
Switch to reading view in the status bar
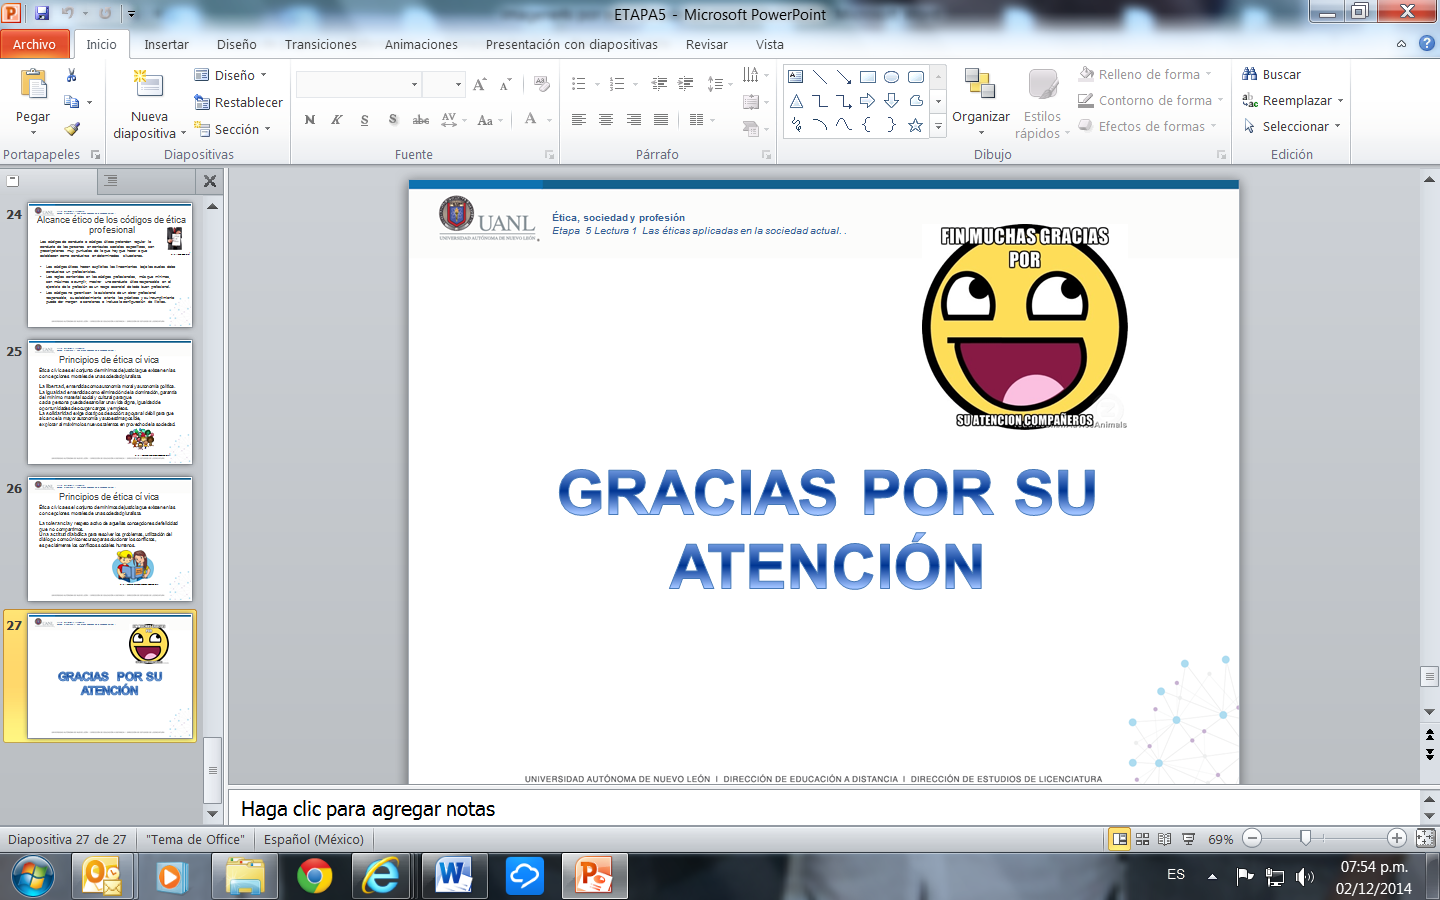(x=1165, y=839)
